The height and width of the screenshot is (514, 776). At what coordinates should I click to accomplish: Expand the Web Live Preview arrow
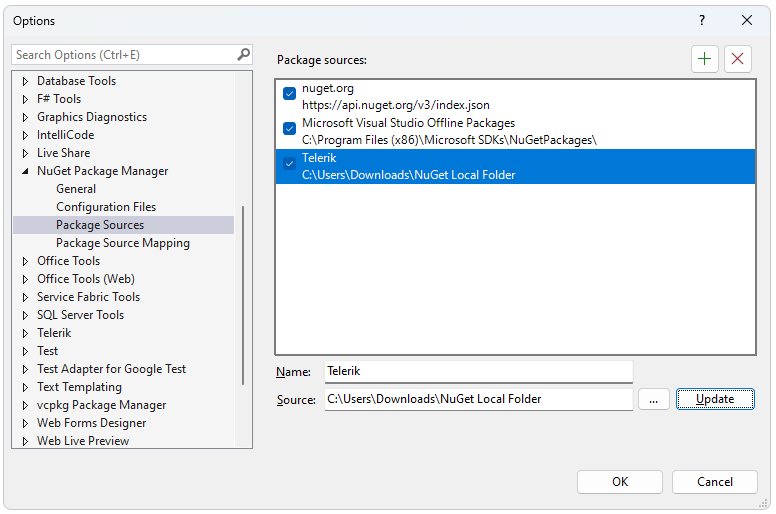tap(25, 441)
